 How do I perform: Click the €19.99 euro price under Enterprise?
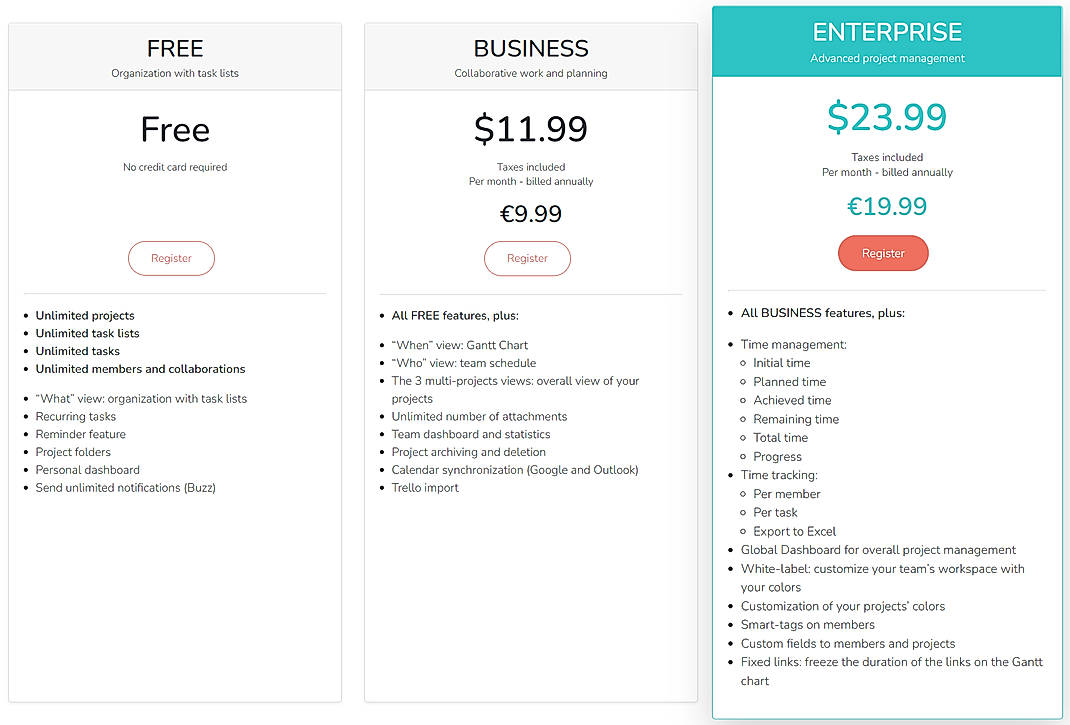886,205
